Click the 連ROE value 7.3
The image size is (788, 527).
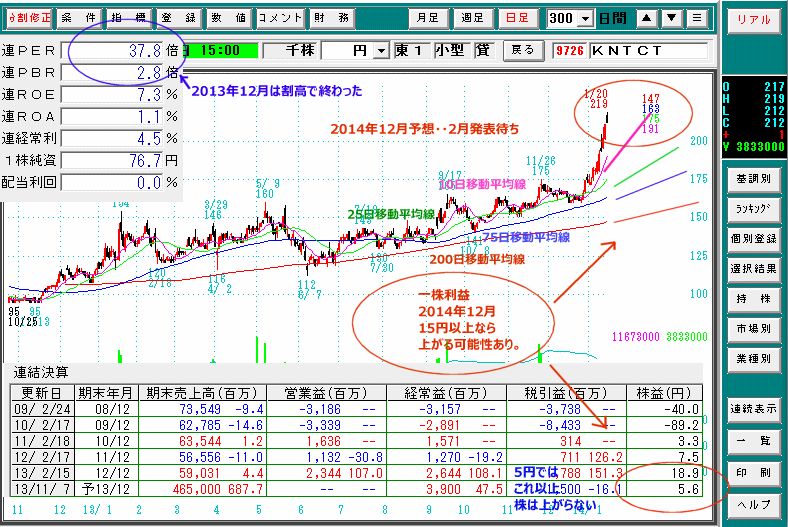(x=113, y=95)
